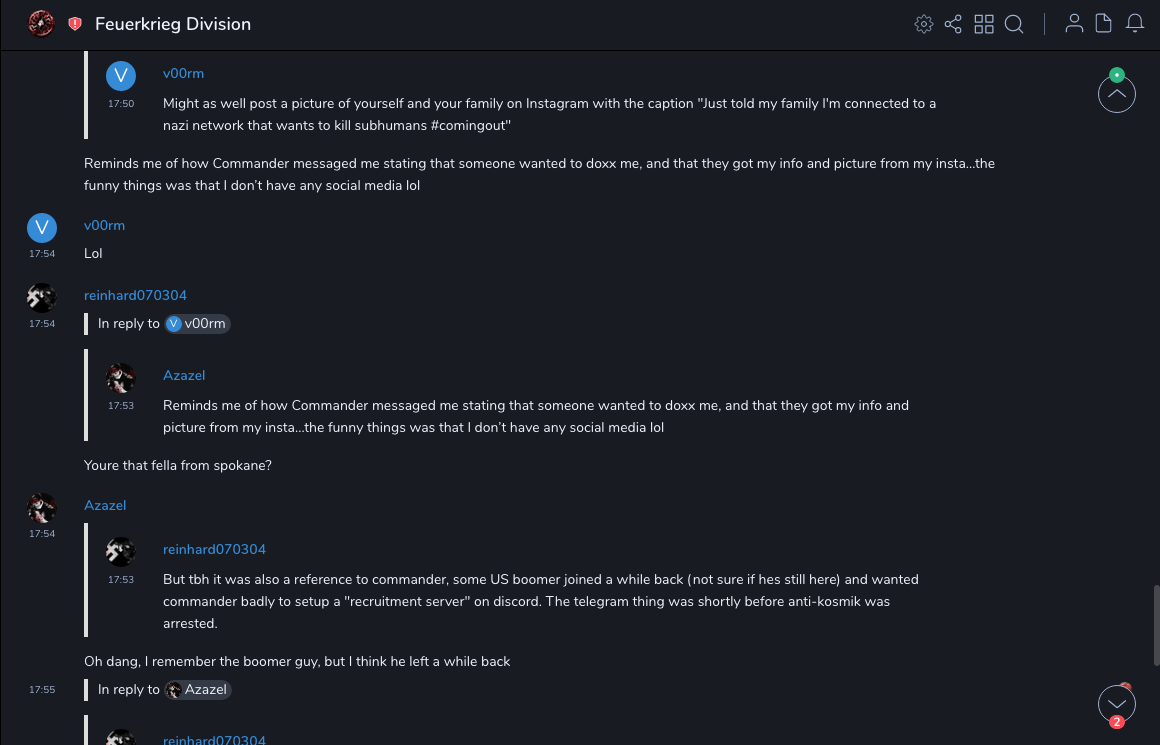Image resolution: width=1160 pixels, height=745 pixels.
Task: Click the room title in the header
Action: click(173, 24)
